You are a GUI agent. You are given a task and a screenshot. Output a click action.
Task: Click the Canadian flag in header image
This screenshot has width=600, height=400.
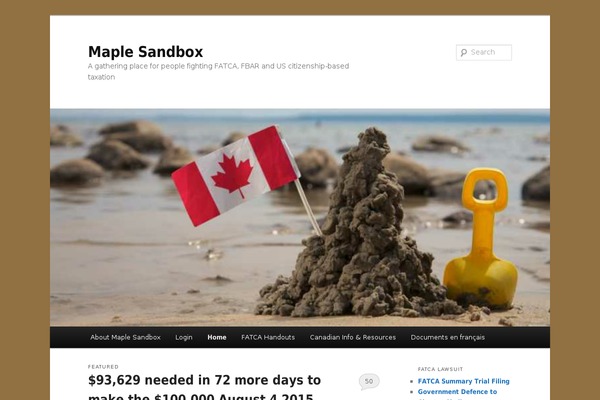235,175
